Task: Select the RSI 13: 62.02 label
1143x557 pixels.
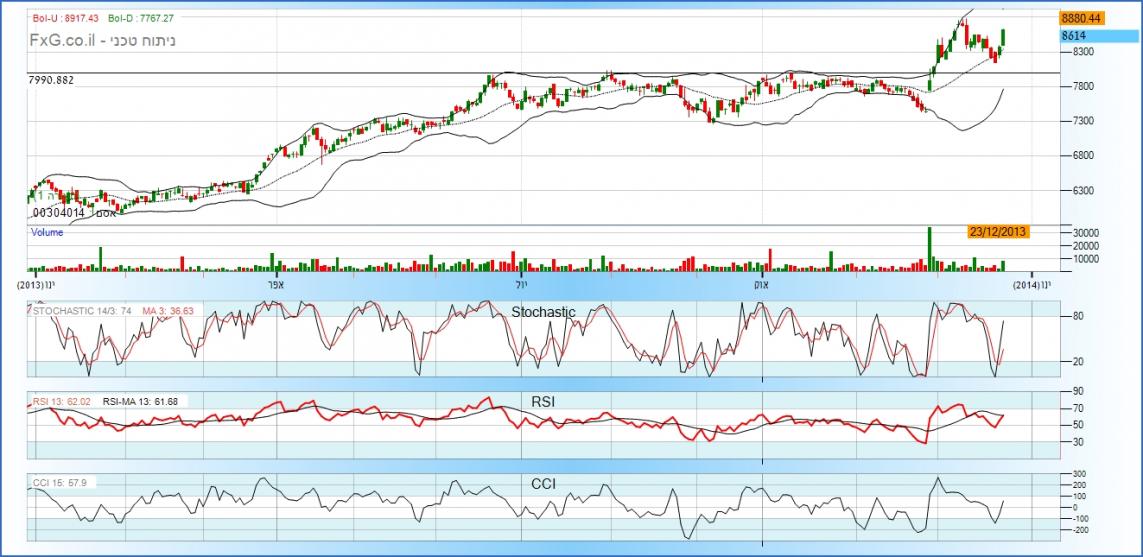Action: 62,402
